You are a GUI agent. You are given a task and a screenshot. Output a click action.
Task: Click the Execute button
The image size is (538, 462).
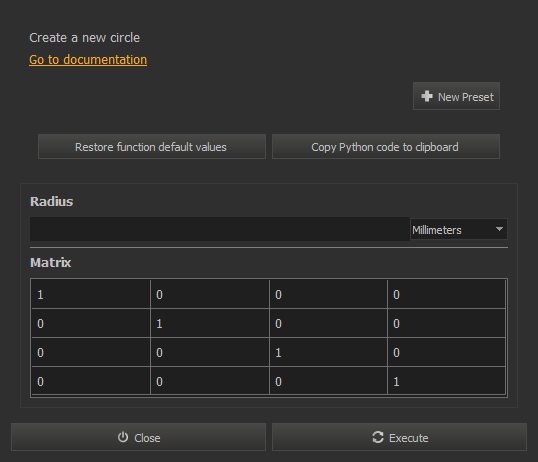pos(399,437)
